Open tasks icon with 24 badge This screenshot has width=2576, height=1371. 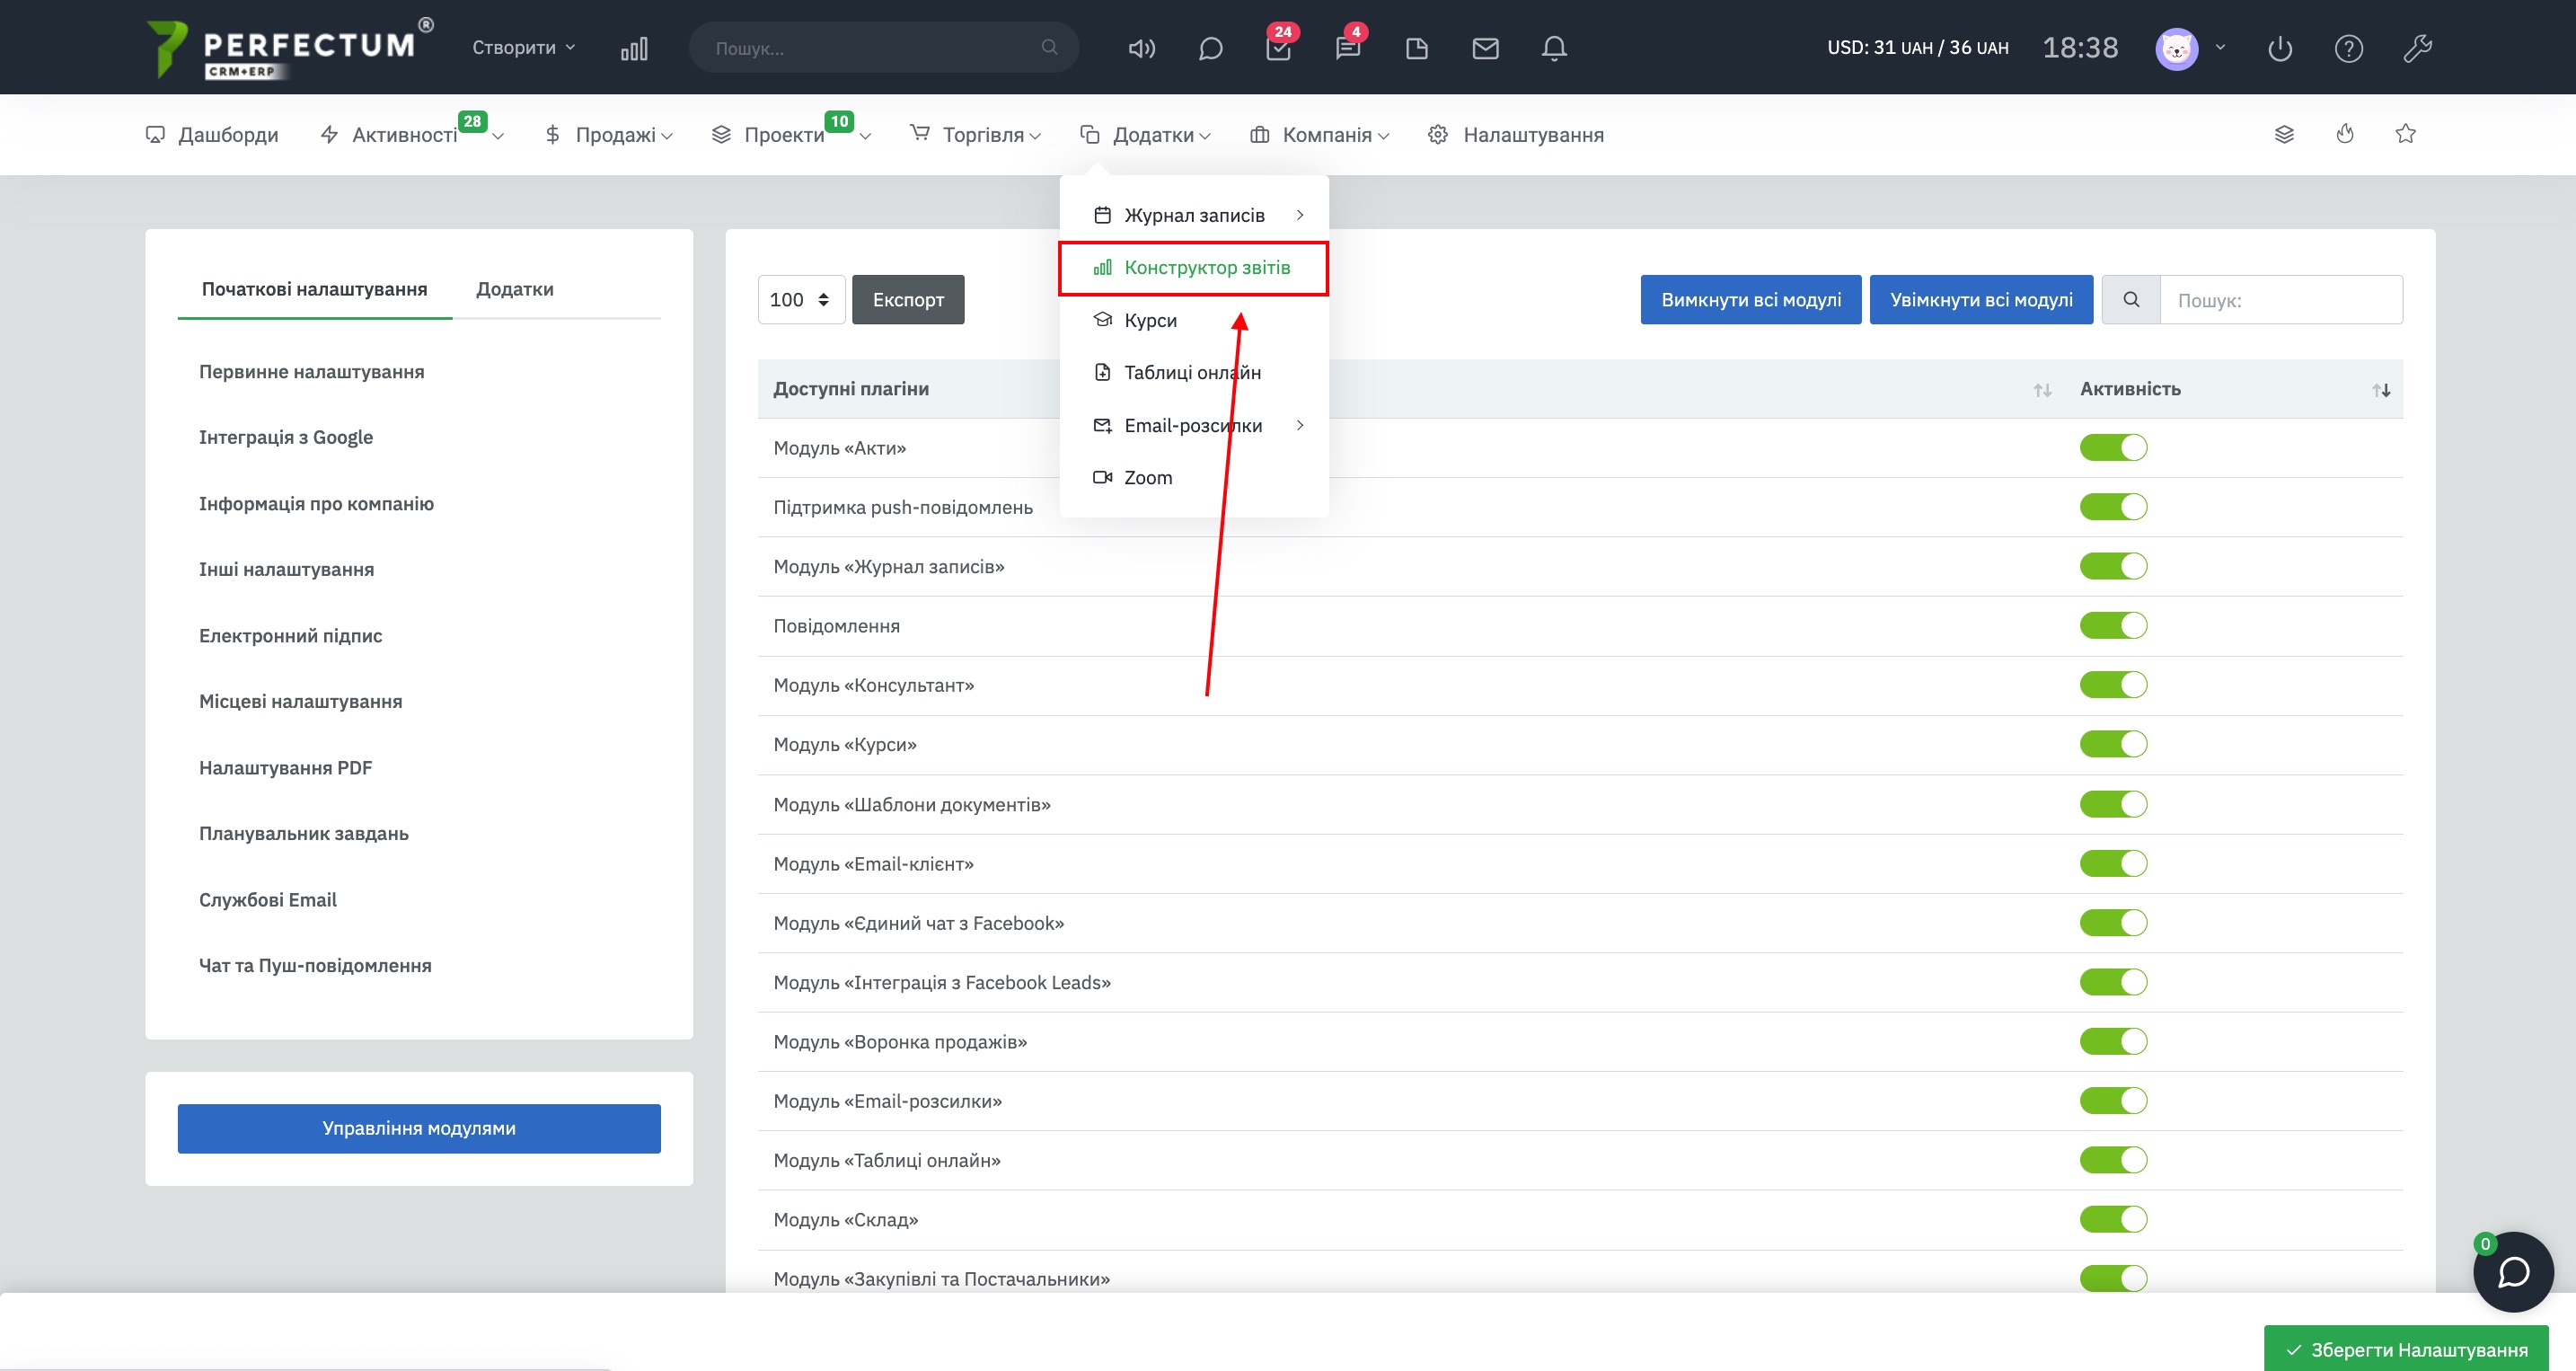pyautogui.click(x=1278, y=48)
